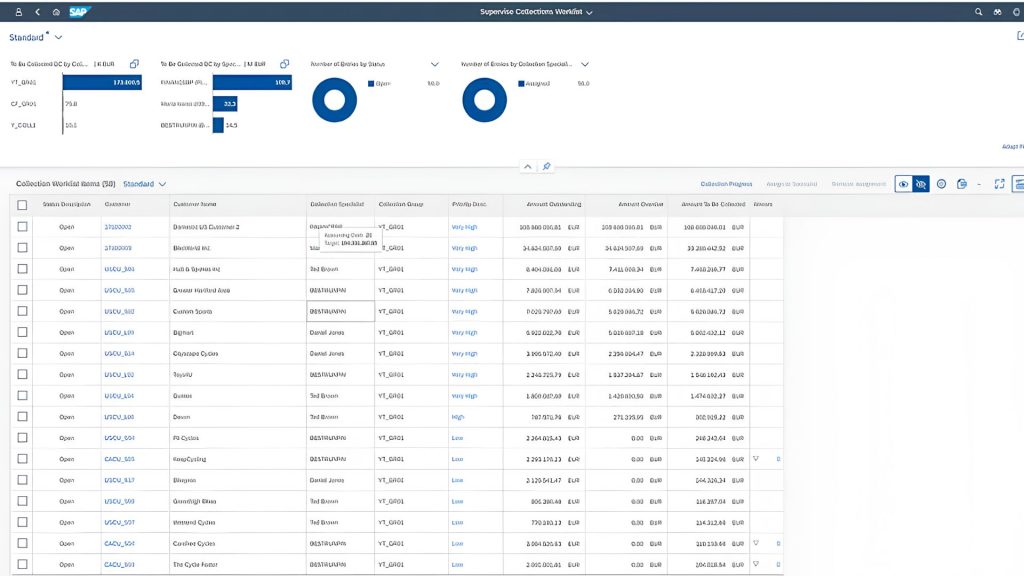This screenshot has height=576, width=1024.
Task: Open the export options arrow beside the spreadsheet icon
Action: pyautogui.click(x=979, y=185)
